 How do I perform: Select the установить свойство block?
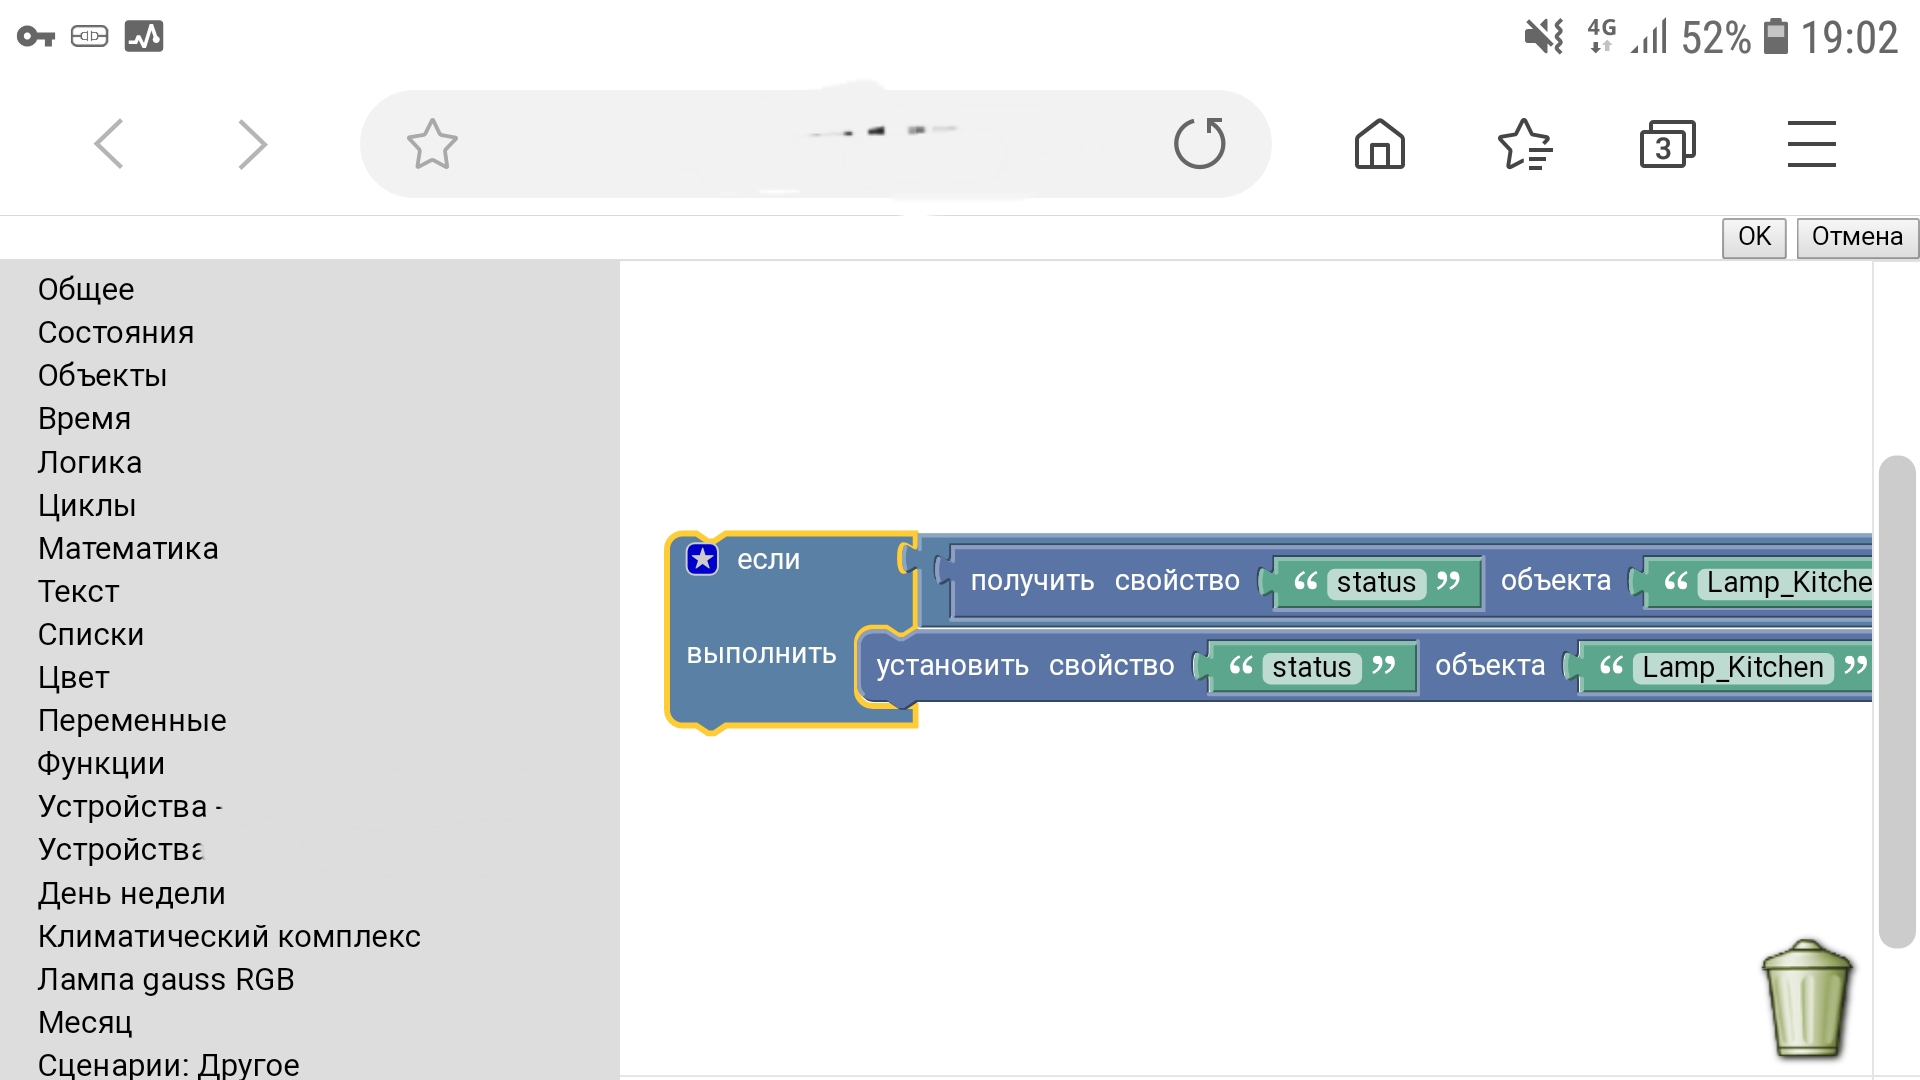click(x=952, y=666)
